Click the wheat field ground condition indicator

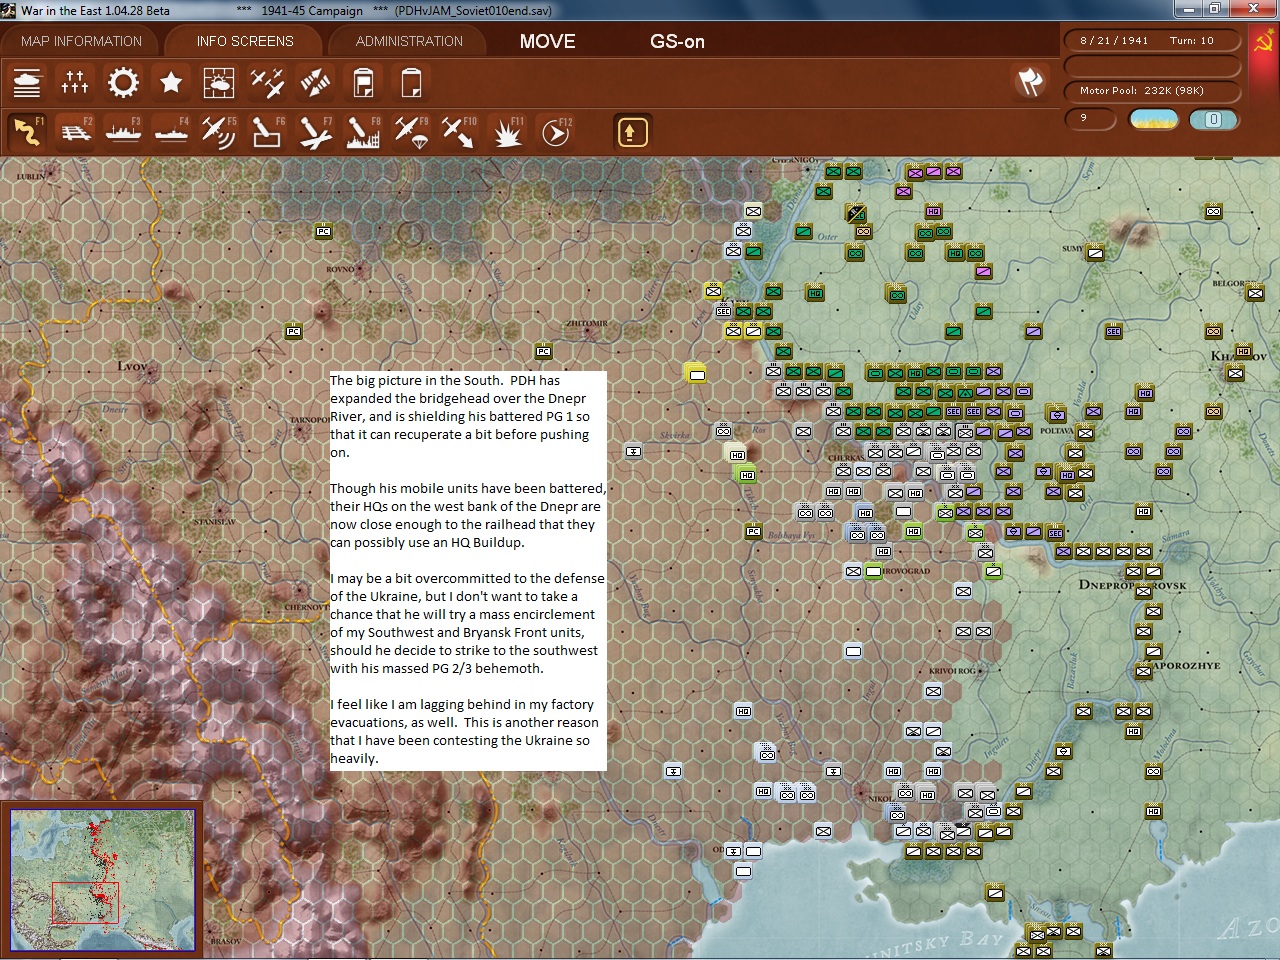[x=1154, y=119]
